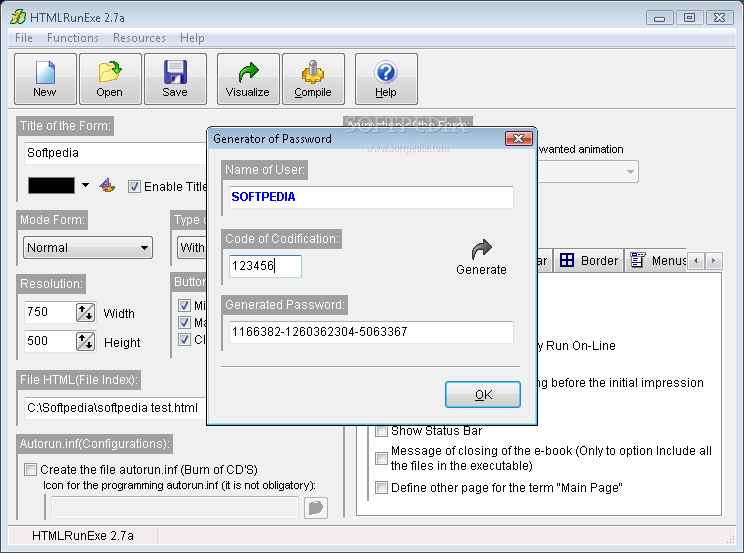Switch to the Border tab
The width and height of the screenshot is (744, 553).
click(x=588, y=260)
